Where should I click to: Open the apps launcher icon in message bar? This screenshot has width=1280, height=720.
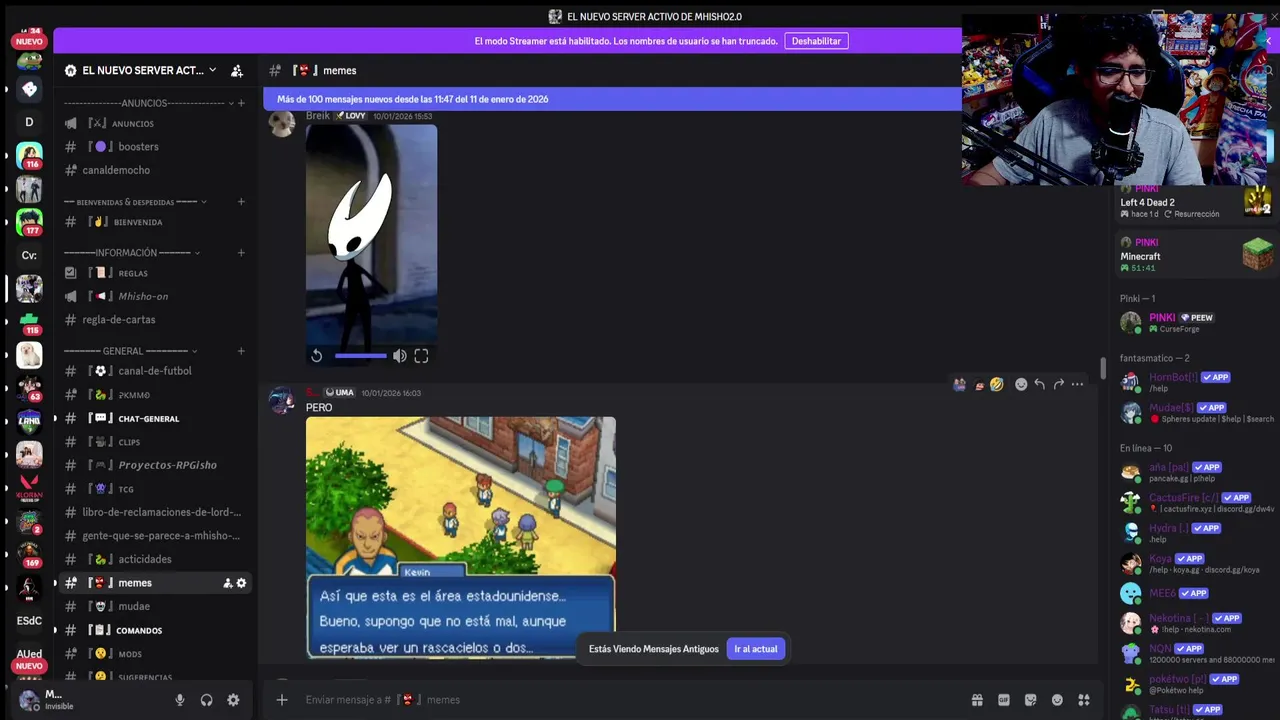pos(1083,700)
